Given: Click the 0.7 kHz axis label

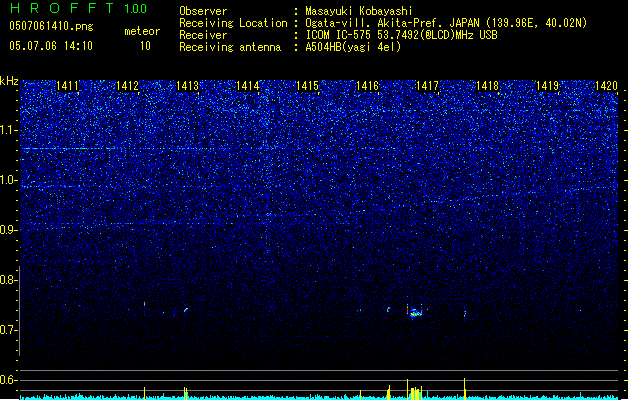Looking at the screenshot, I should (x=9, y=330).
